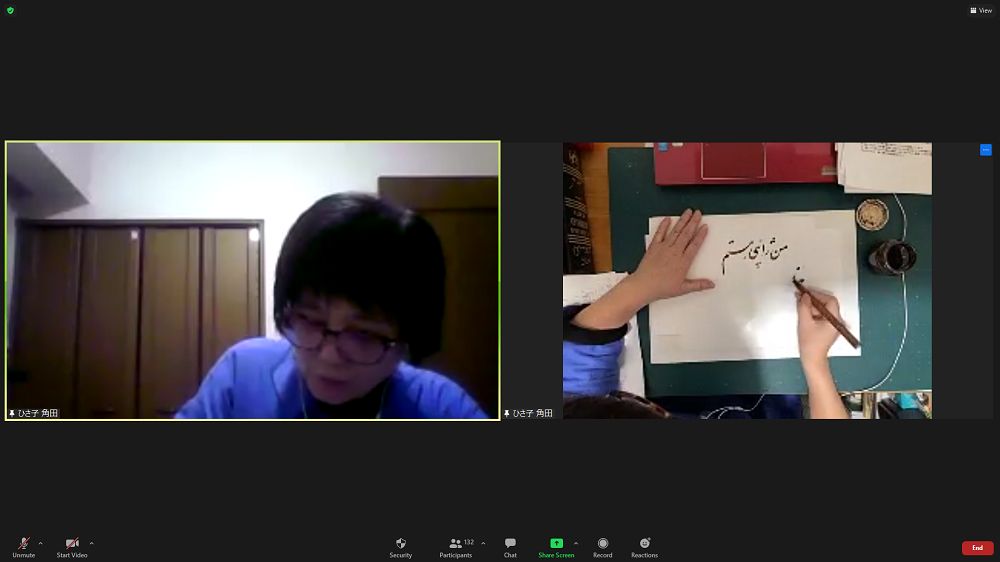The height and width of the screenshot is (562, 1000).
Task: Click the green Share Screen icon
Action: (x=556, y=544)
